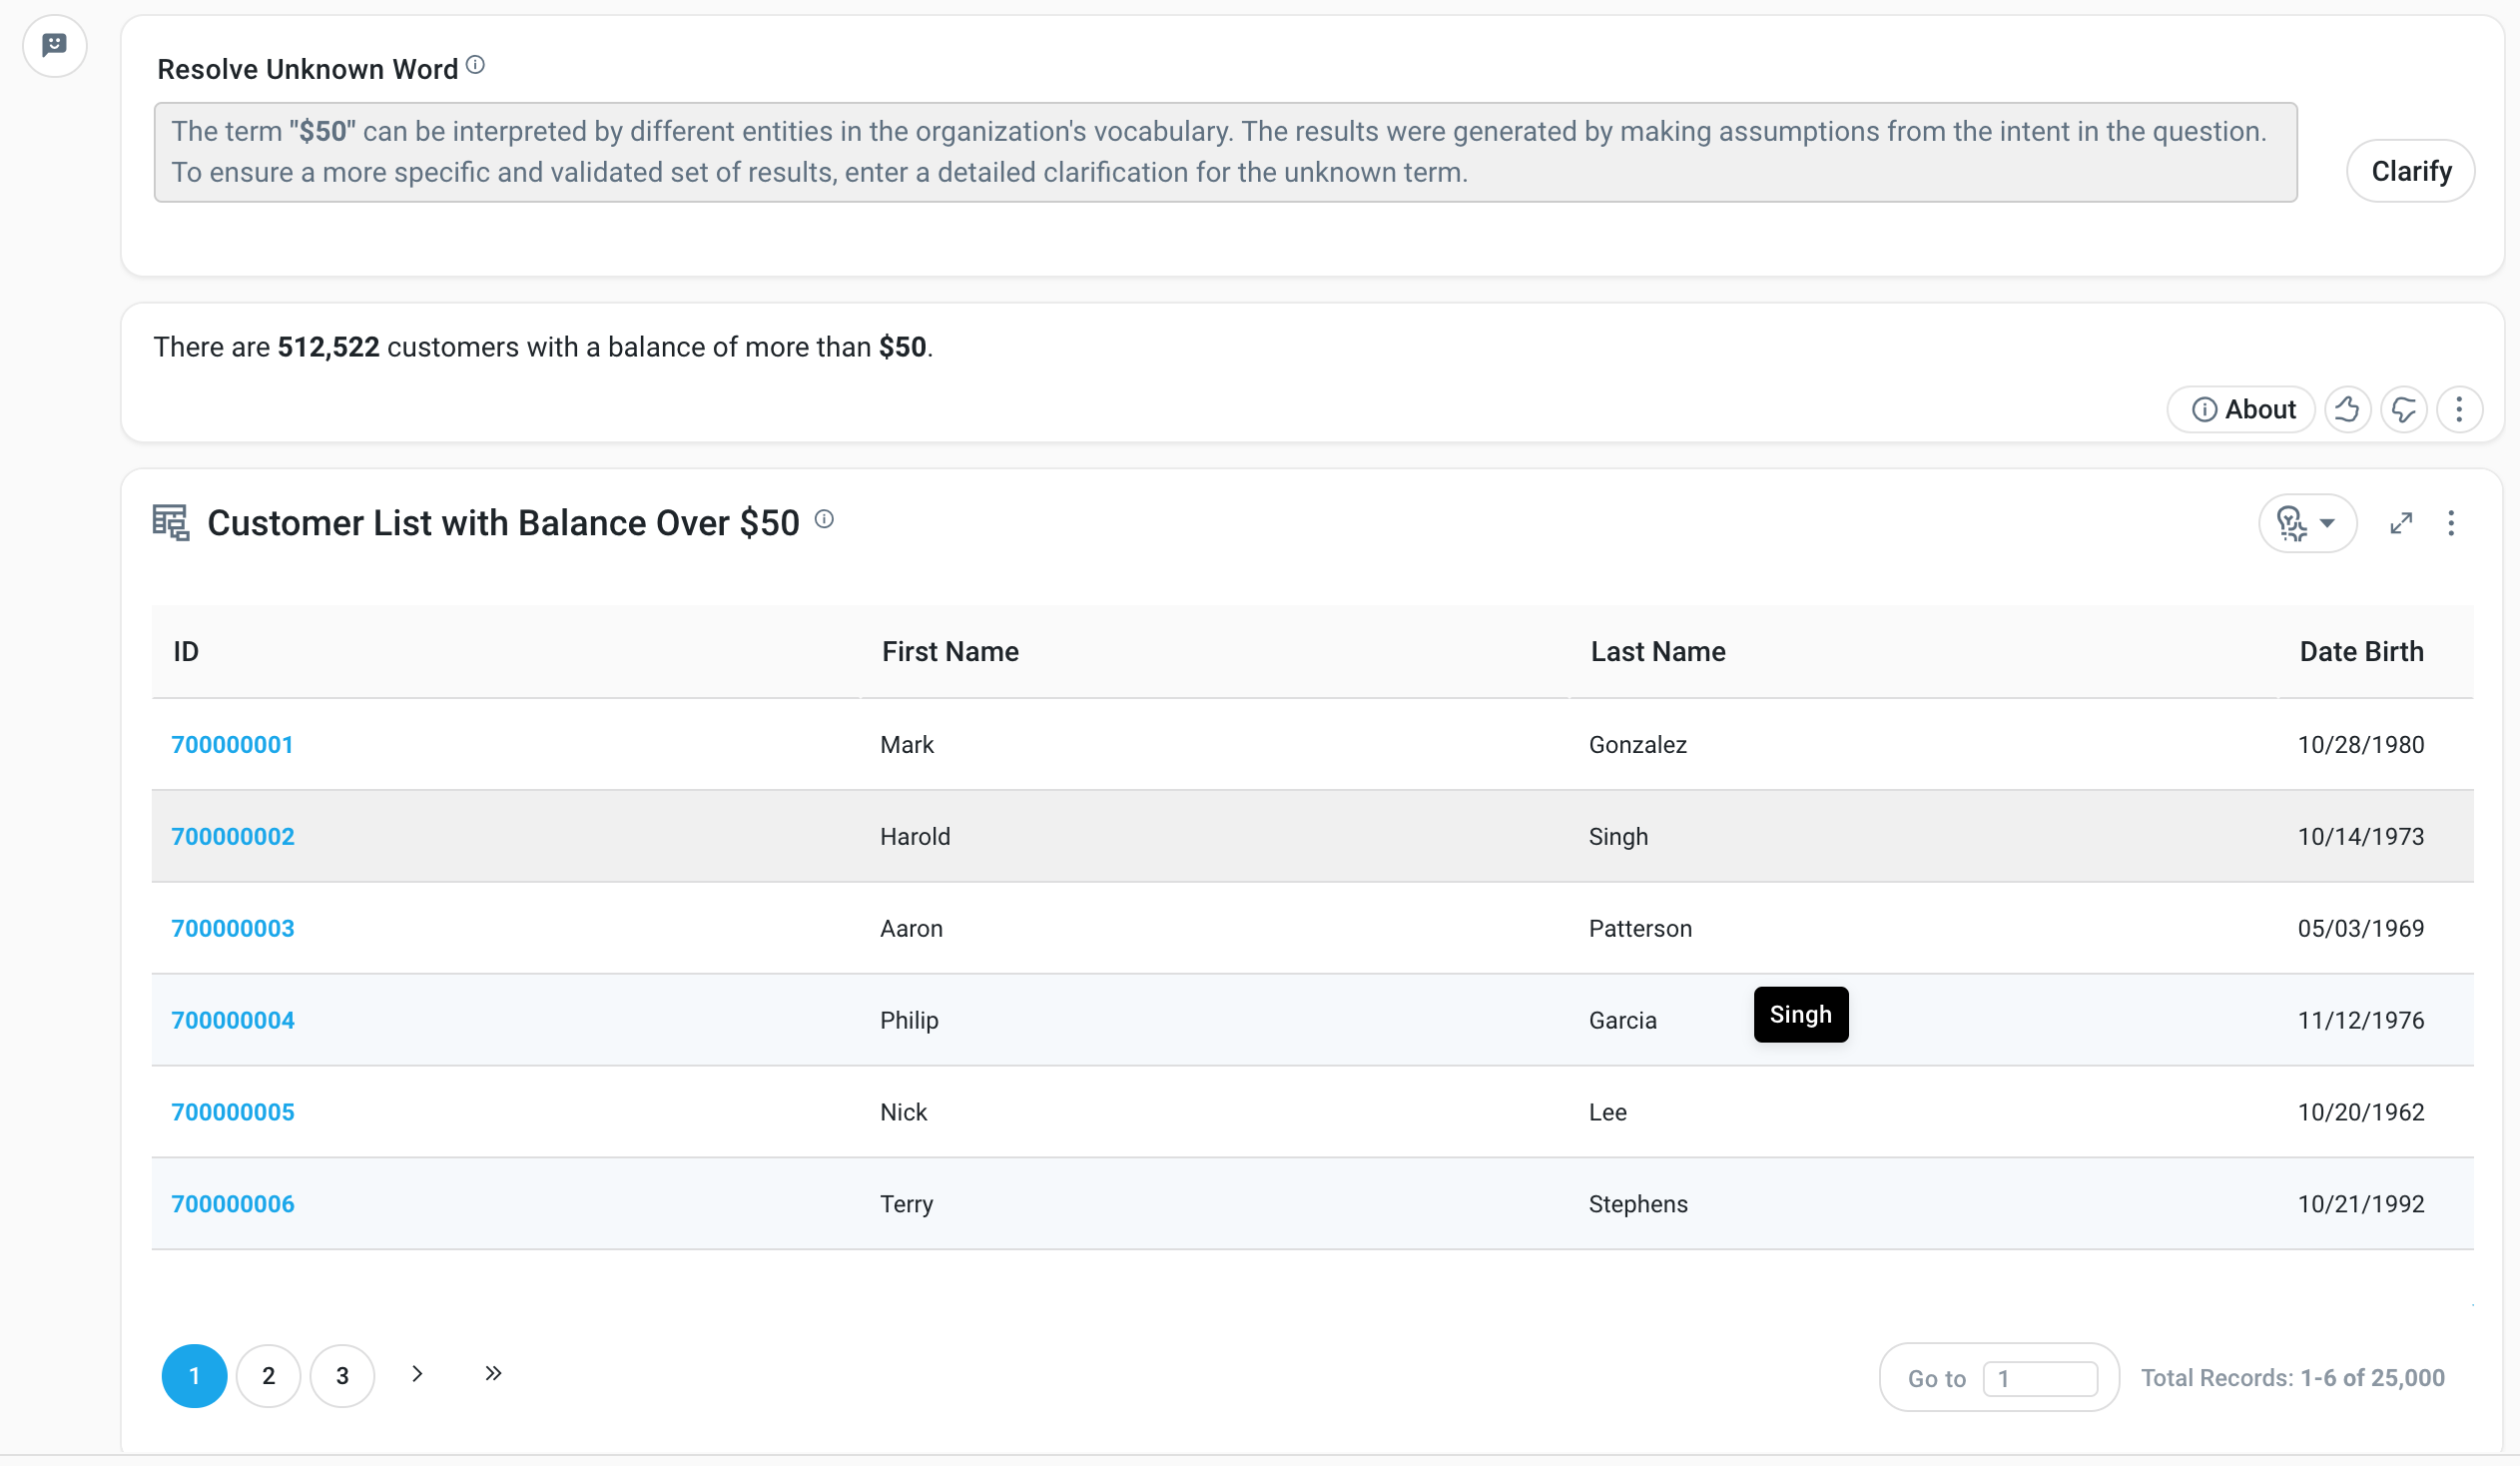
Task: Open the insights lightbulb dropdown above the table
Action: point(2307,523)
